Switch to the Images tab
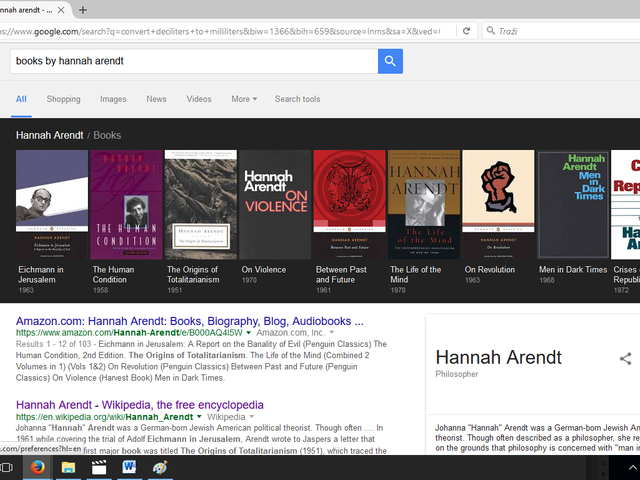This screenshot has height=480, width=640. 113,99
